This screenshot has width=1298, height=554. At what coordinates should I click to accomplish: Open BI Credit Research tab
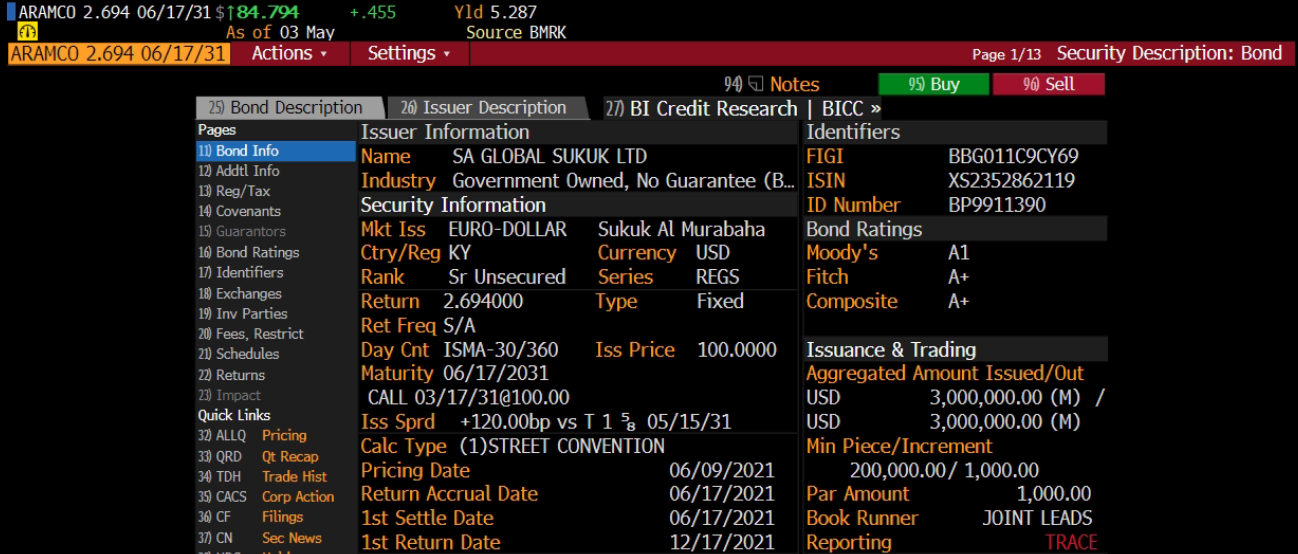click(x=701, y=108)
